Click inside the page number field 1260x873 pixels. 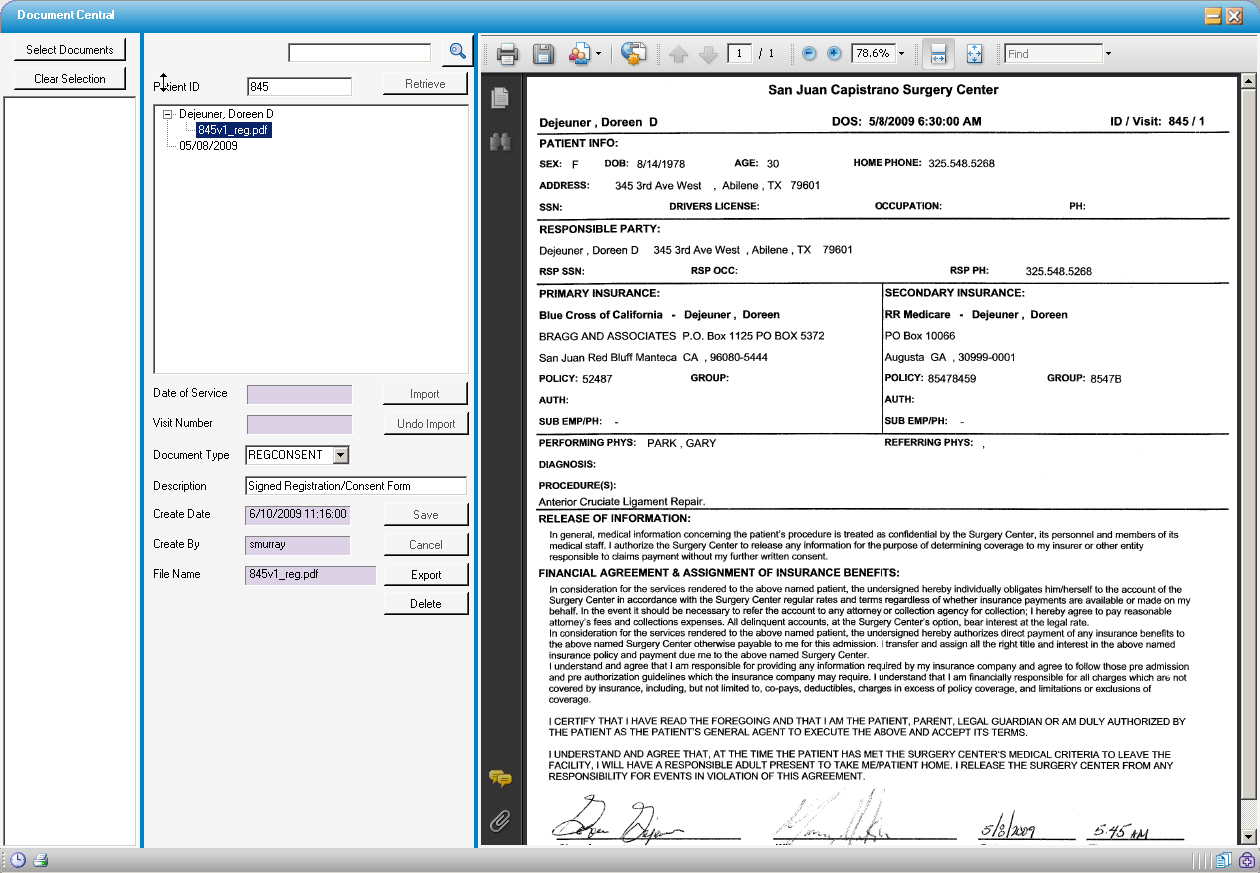[740, 53]
